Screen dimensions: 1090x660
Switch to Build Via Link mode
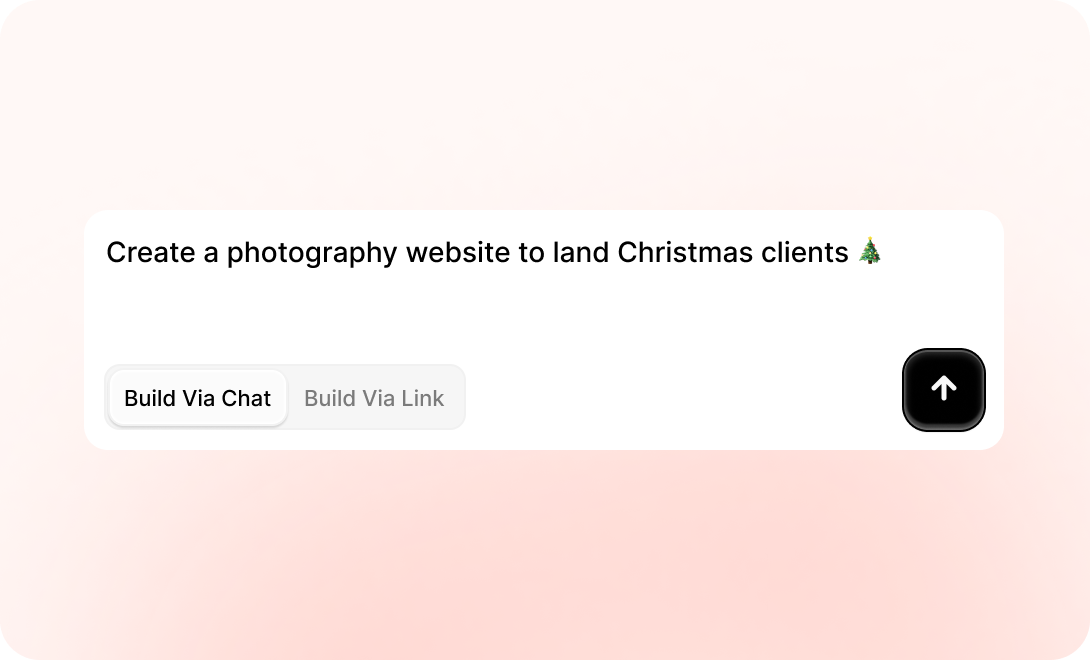(374, 398)
